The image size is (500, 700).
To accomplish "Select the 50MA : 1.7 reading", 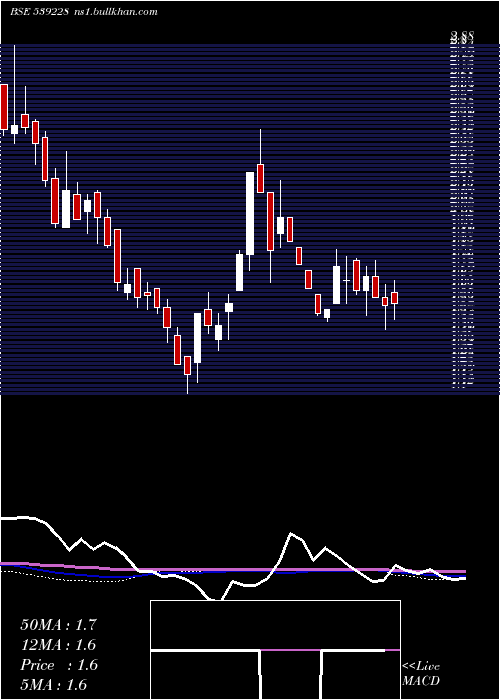I will pos(58,625).
